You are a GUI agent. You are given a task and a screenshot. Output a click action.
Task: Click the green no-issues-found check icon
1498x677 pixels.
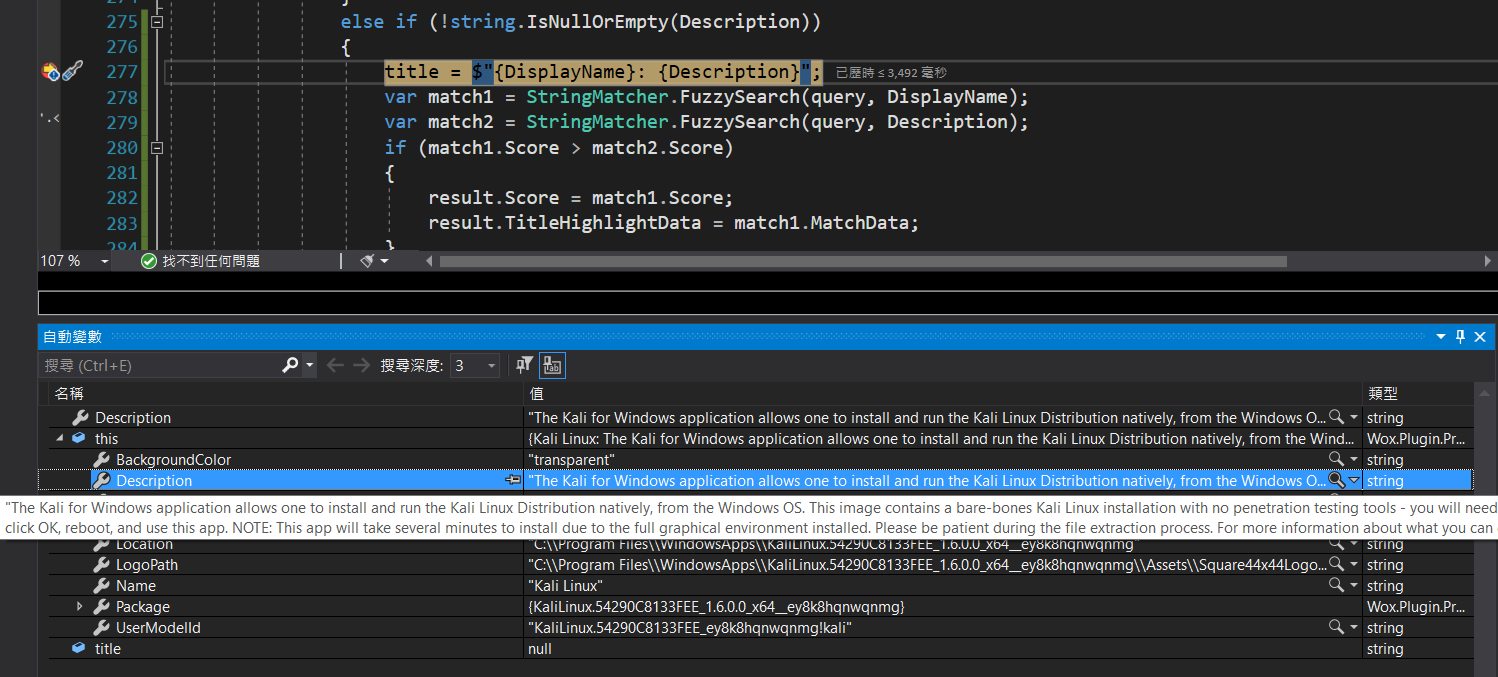pos(149,261)
